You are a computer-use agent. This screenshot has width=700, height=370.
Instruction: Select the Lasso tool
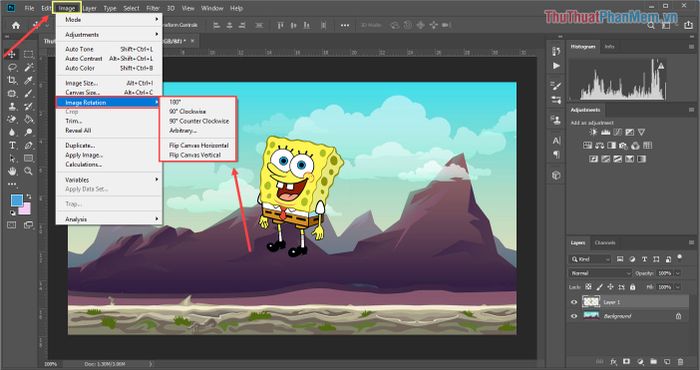[12, 67]
